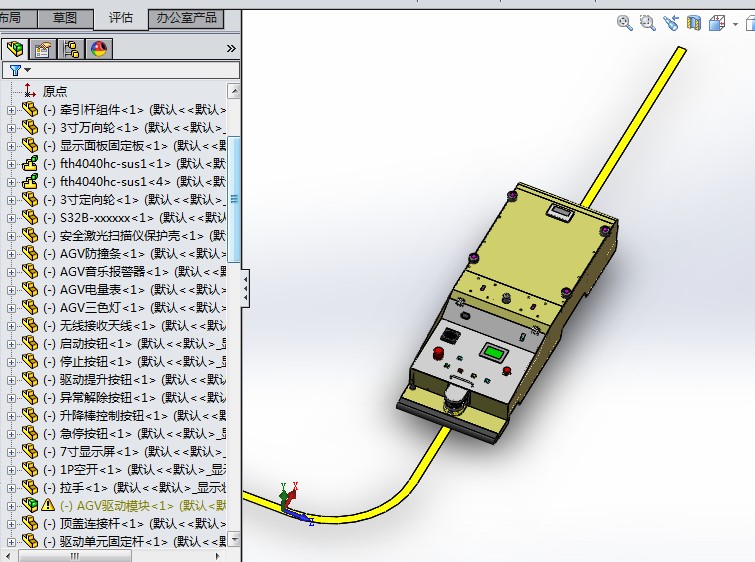755x562 pixels.
Task: Expand the 牵引杆组件<1> node
Action: 11,110
